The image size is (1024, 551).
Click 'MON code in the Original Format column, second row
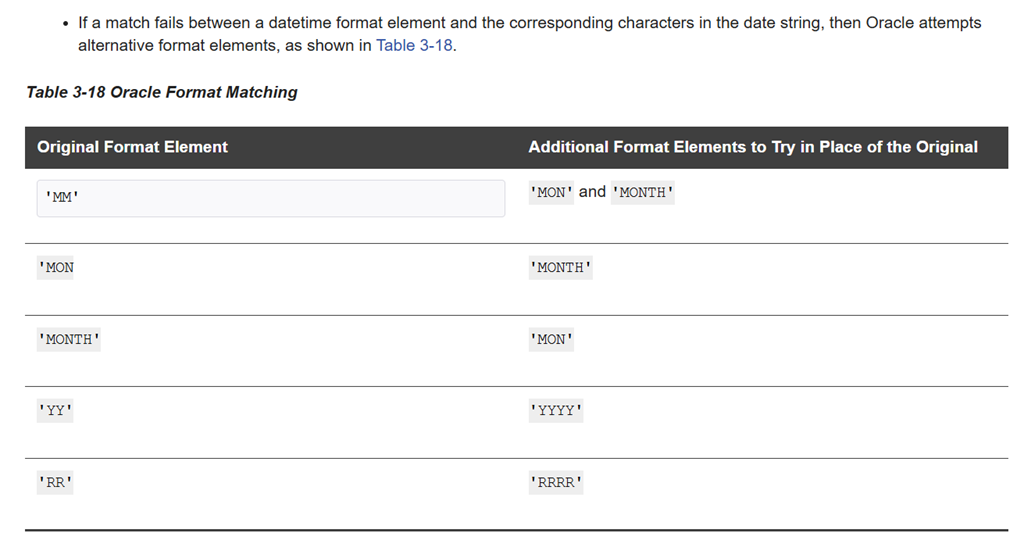coord(56,268)
